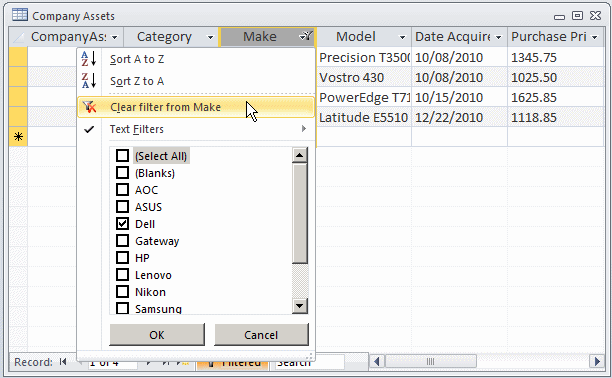
Task: Click the filter list scroll up arrow
Action: [x=300, y=155]
